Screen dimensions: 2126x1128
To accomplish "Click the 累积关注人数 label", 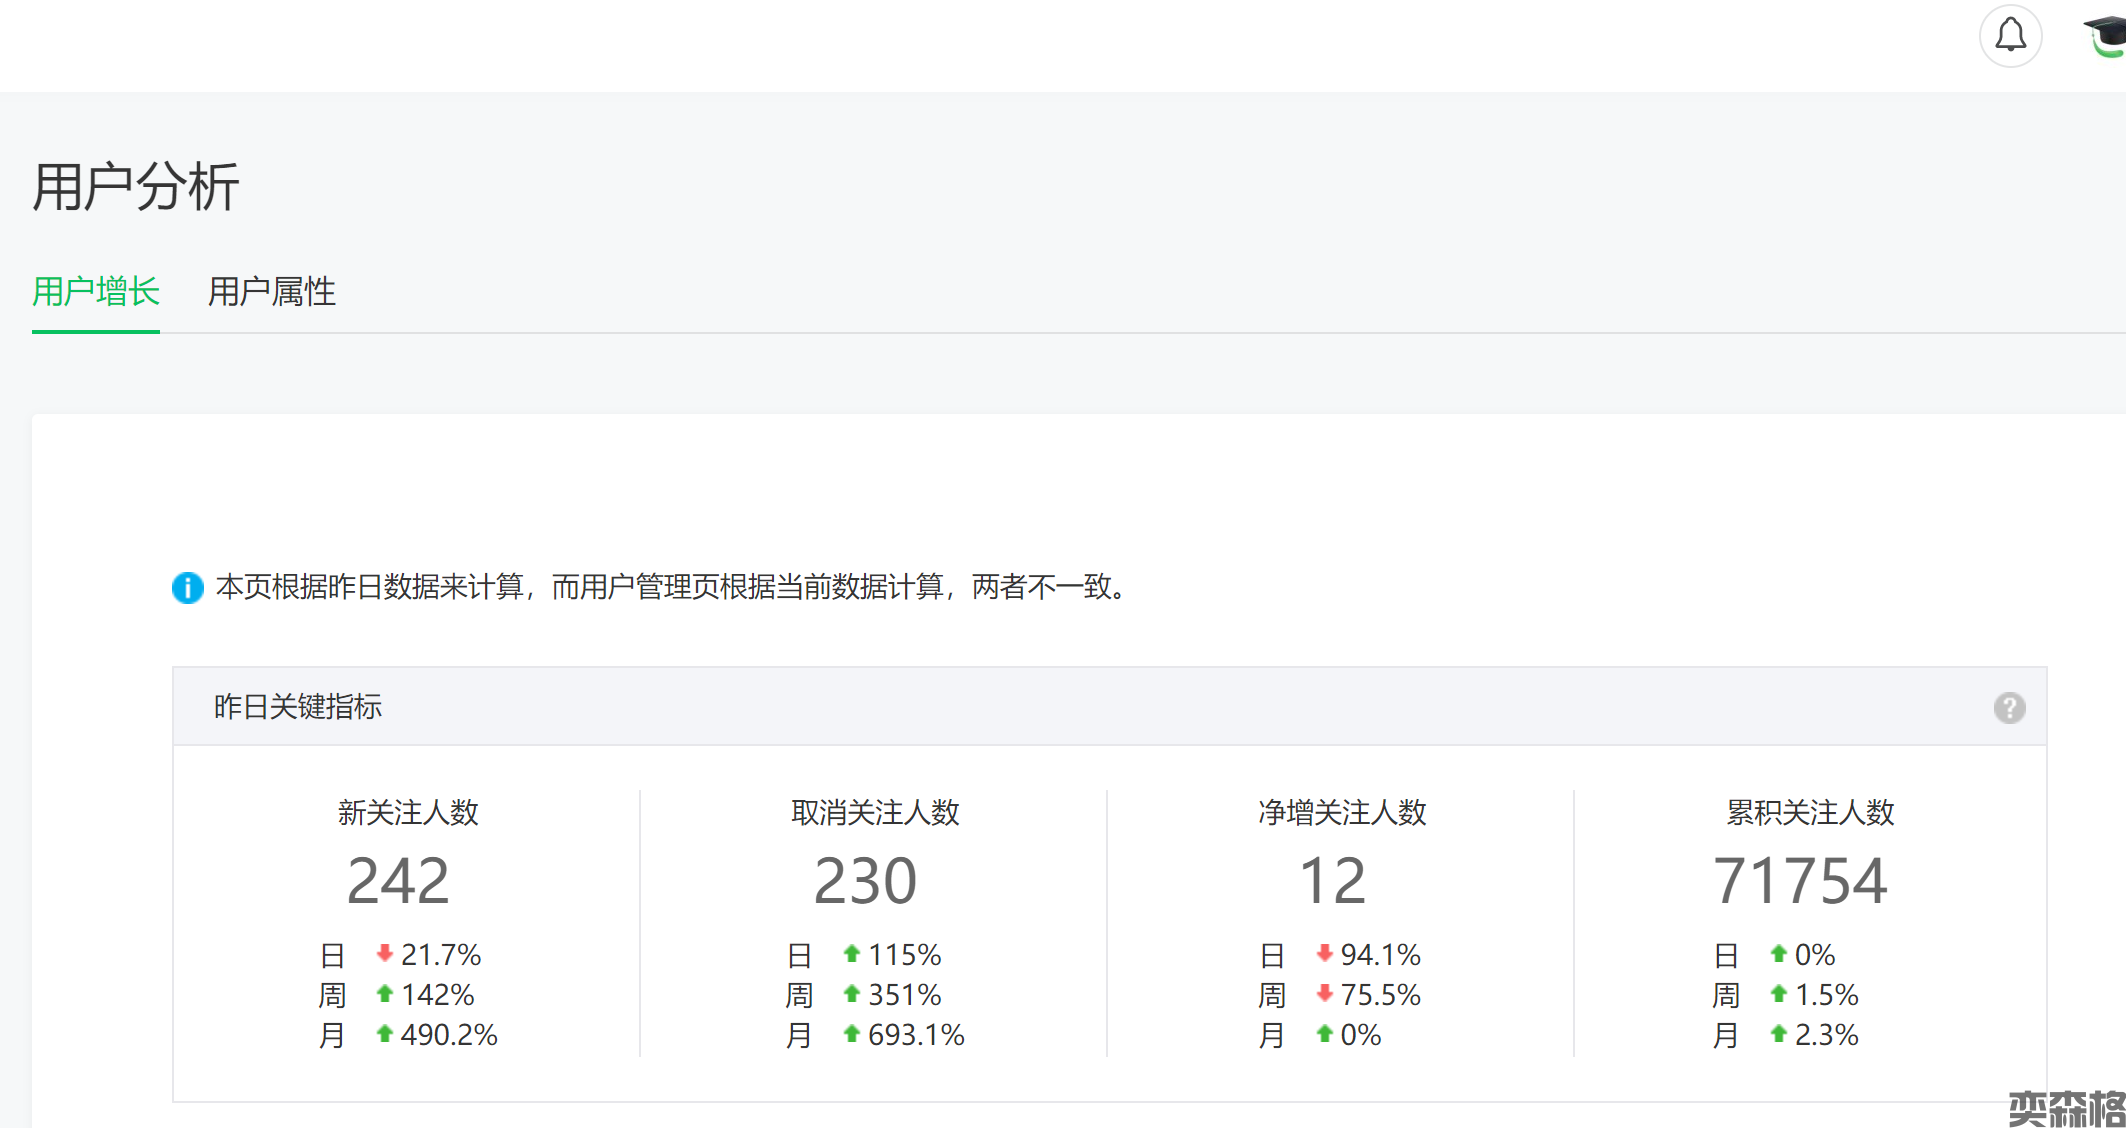I will coord(1810,812).
